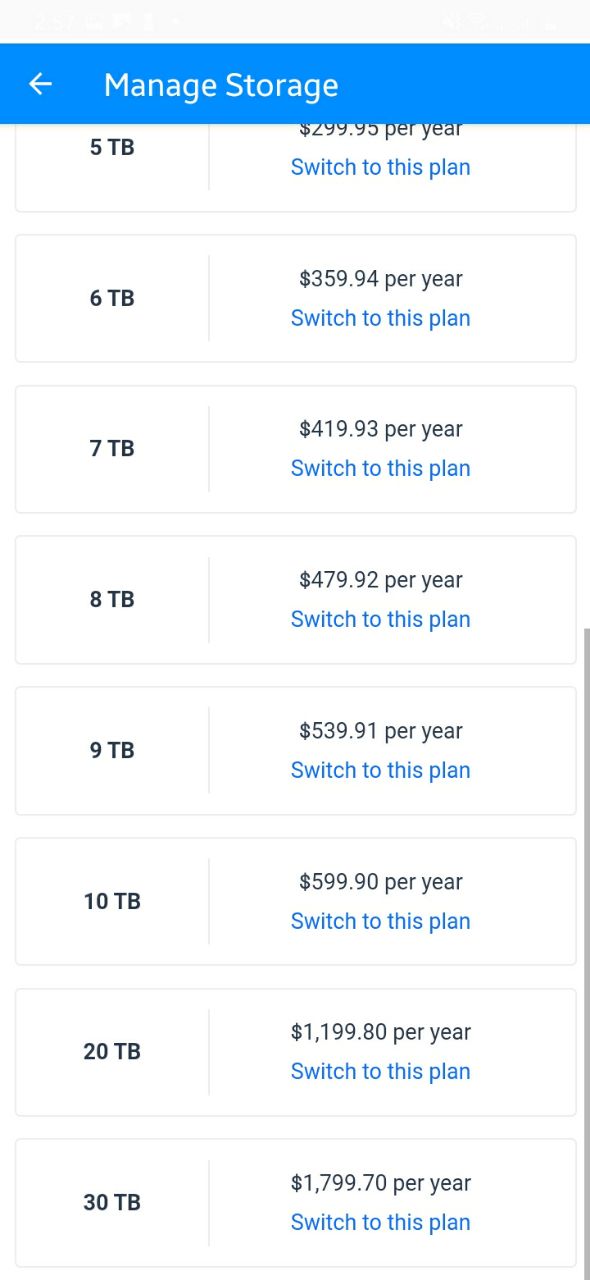590x1280 pixels.
Task: Switch to the 6 TB plan
Action: 380,318
